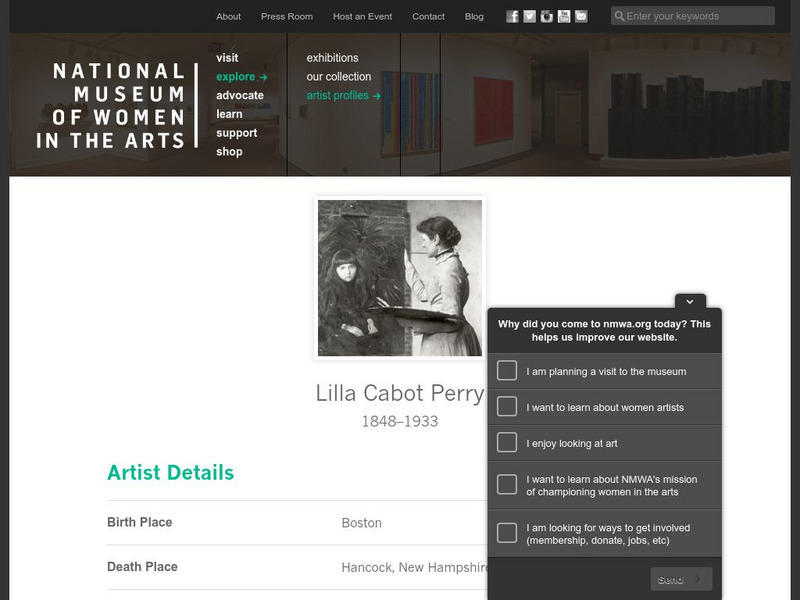800x600 pixels.
Task: Check "I am planning a visit" option
Action: pyautogui.click(x=507, y=371)
